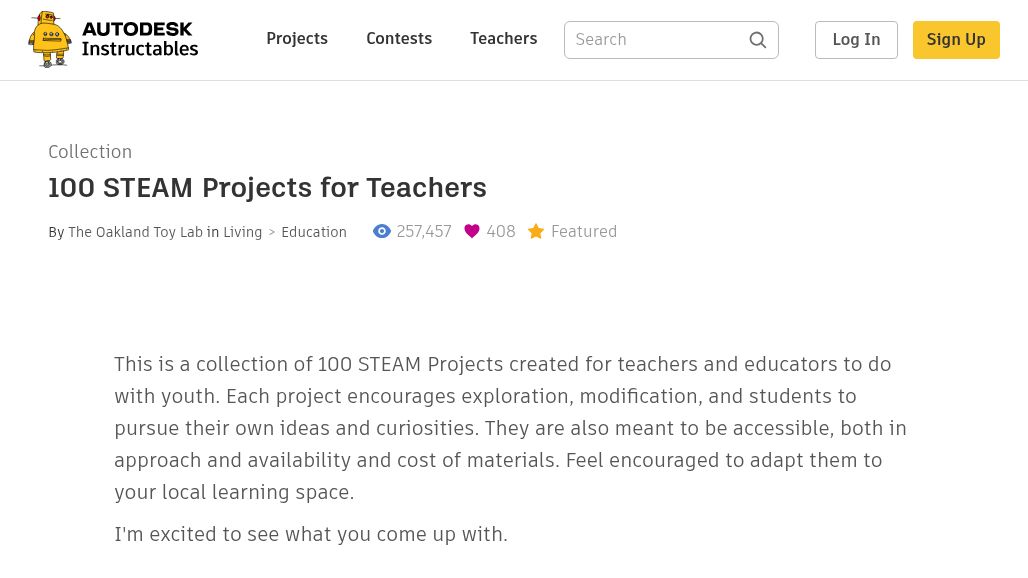
Task: Open The Oakland Toy Lab author profile
Action: (x=135, y=232)
